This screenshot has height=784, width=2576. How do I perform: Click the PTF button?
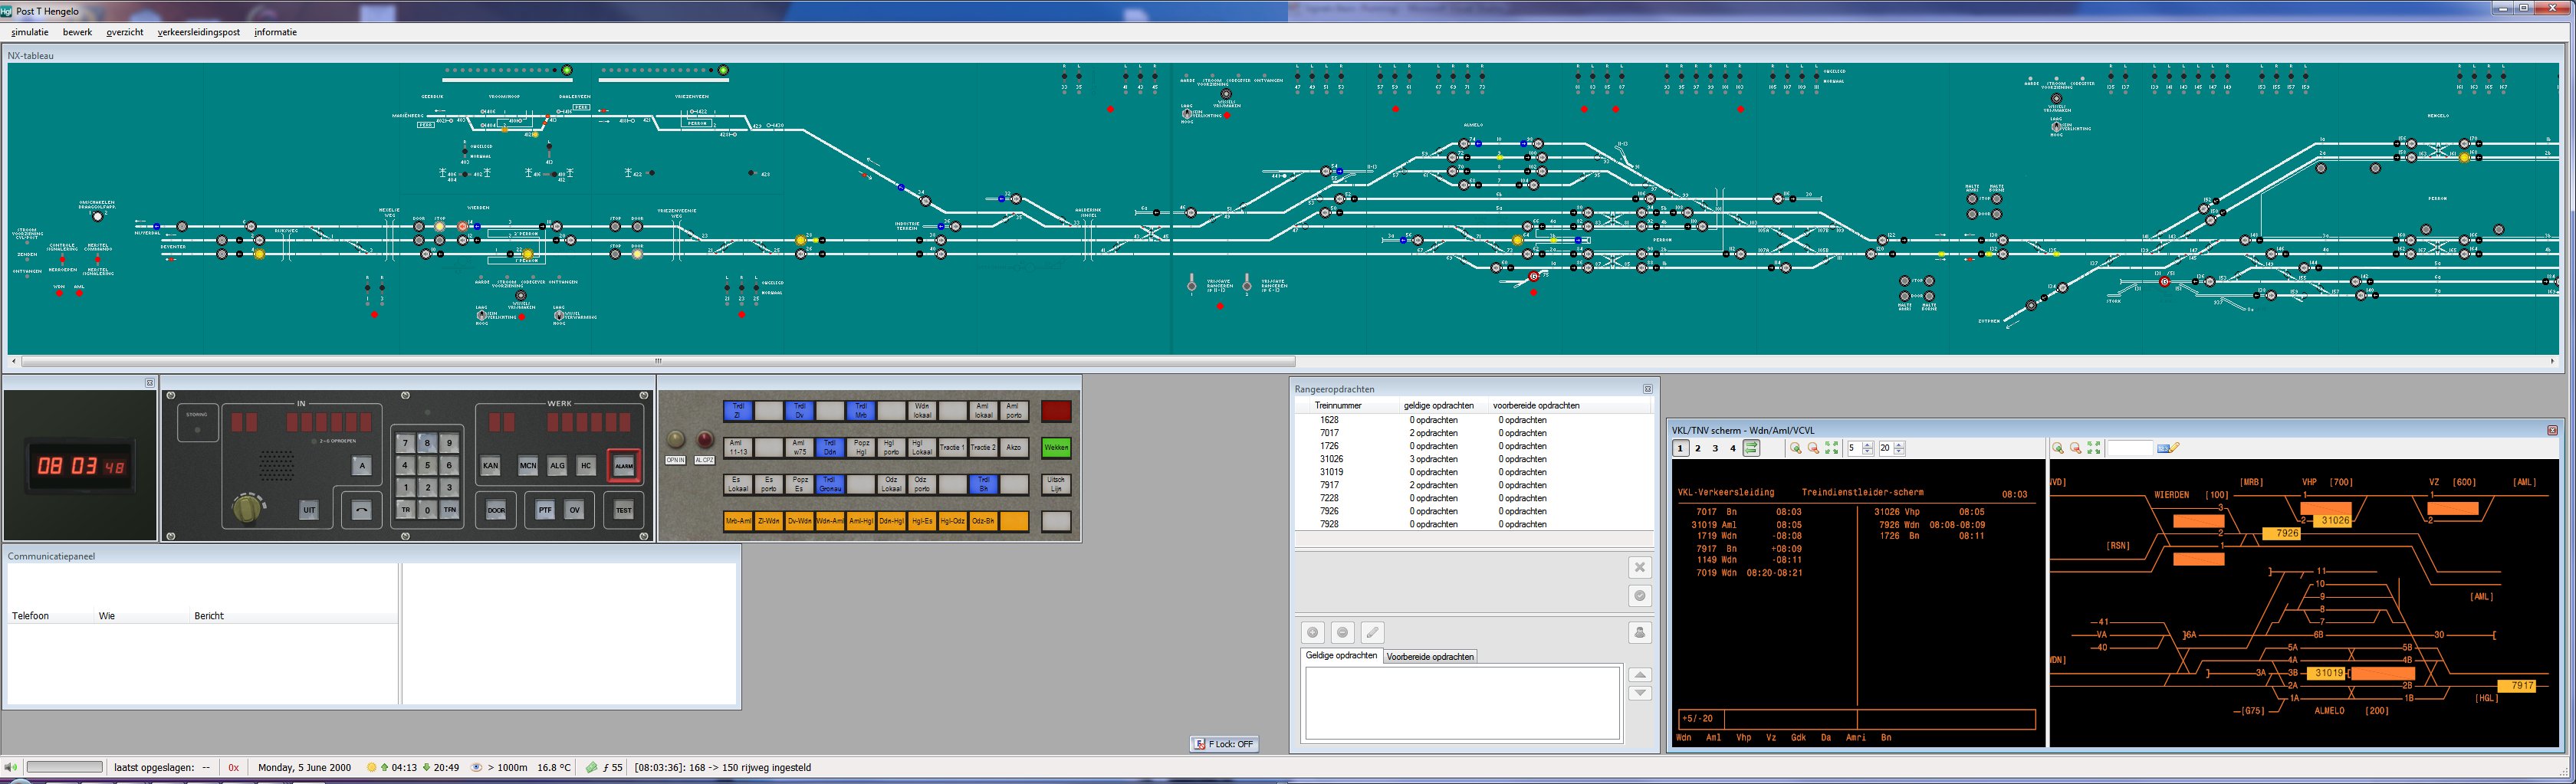pos(545,510)
